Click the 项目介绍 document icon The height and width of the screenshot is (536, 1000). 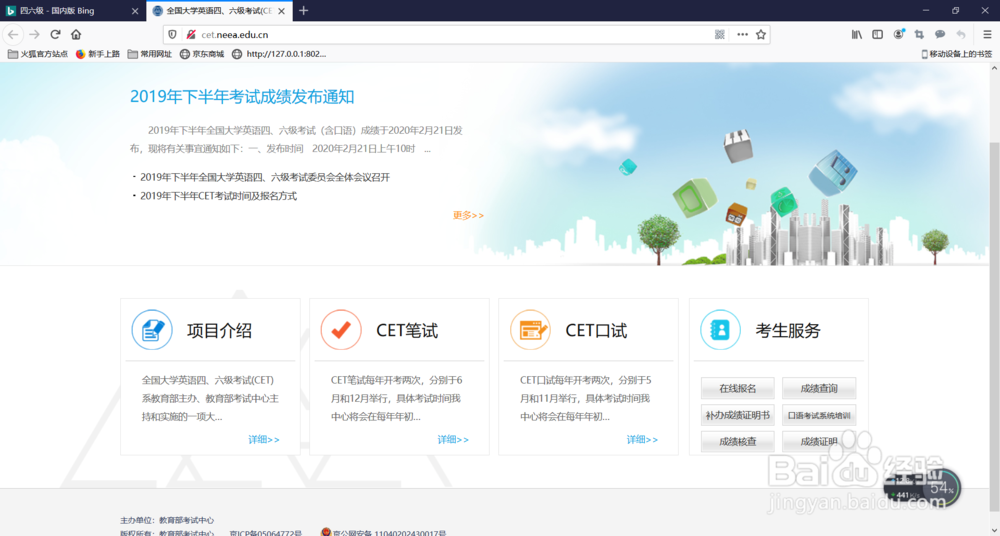pos(152,330)
